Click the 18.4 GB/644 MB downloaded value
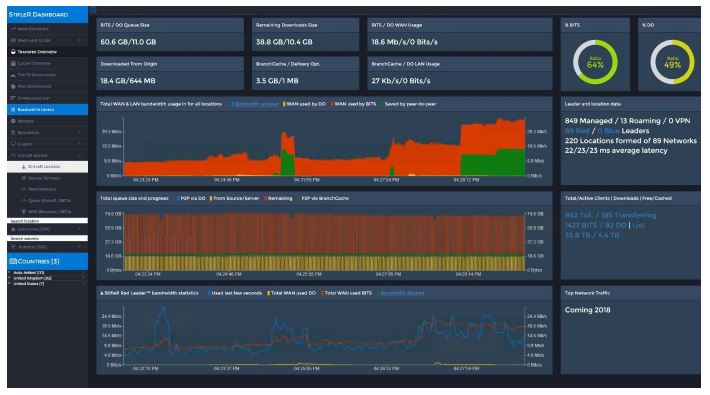710x395 pixels. [128, 81]
